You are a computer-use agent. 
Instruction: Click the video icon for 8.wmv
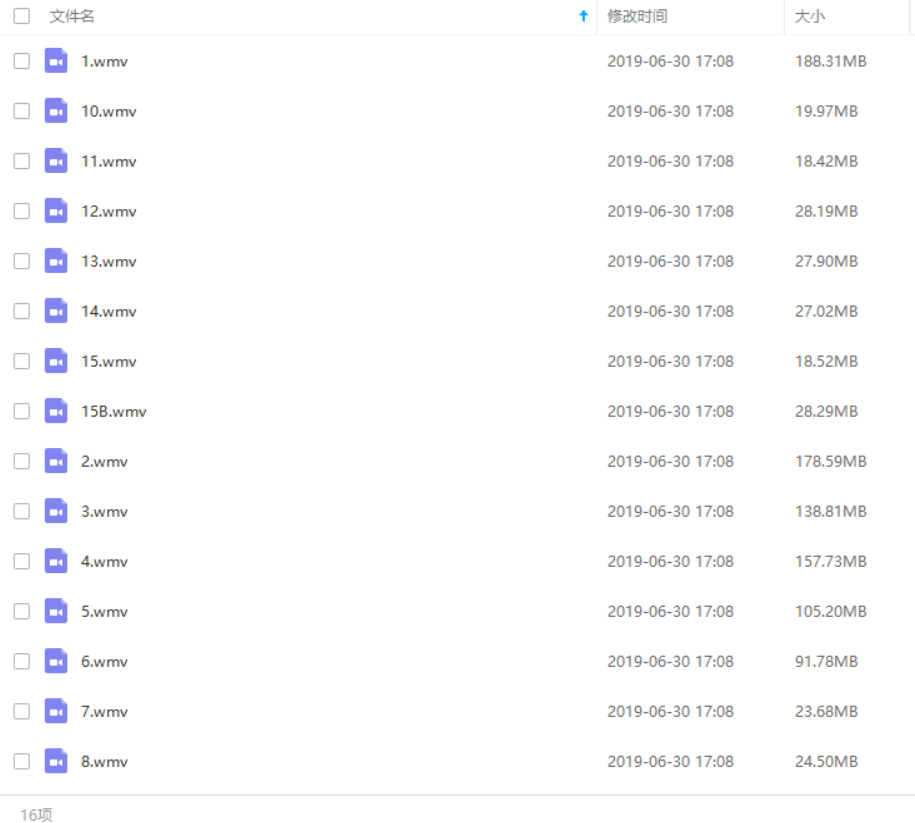tap(56, 761)
